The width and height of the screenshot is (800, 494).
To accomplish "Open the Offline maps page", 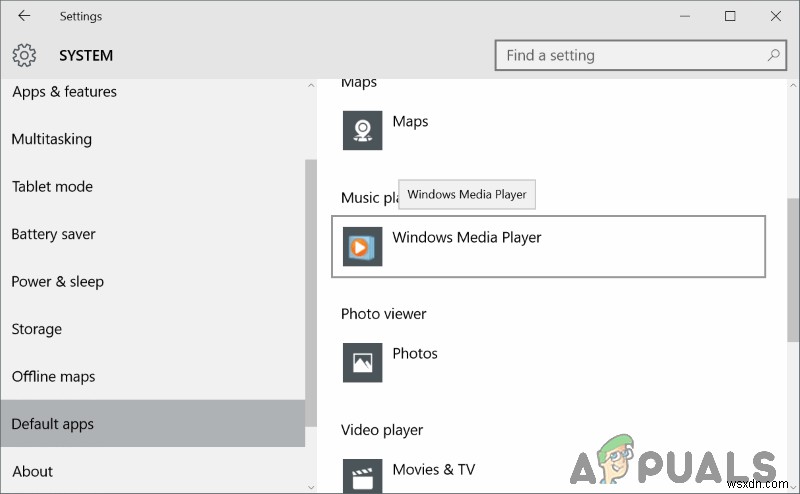I will (54, 376).
